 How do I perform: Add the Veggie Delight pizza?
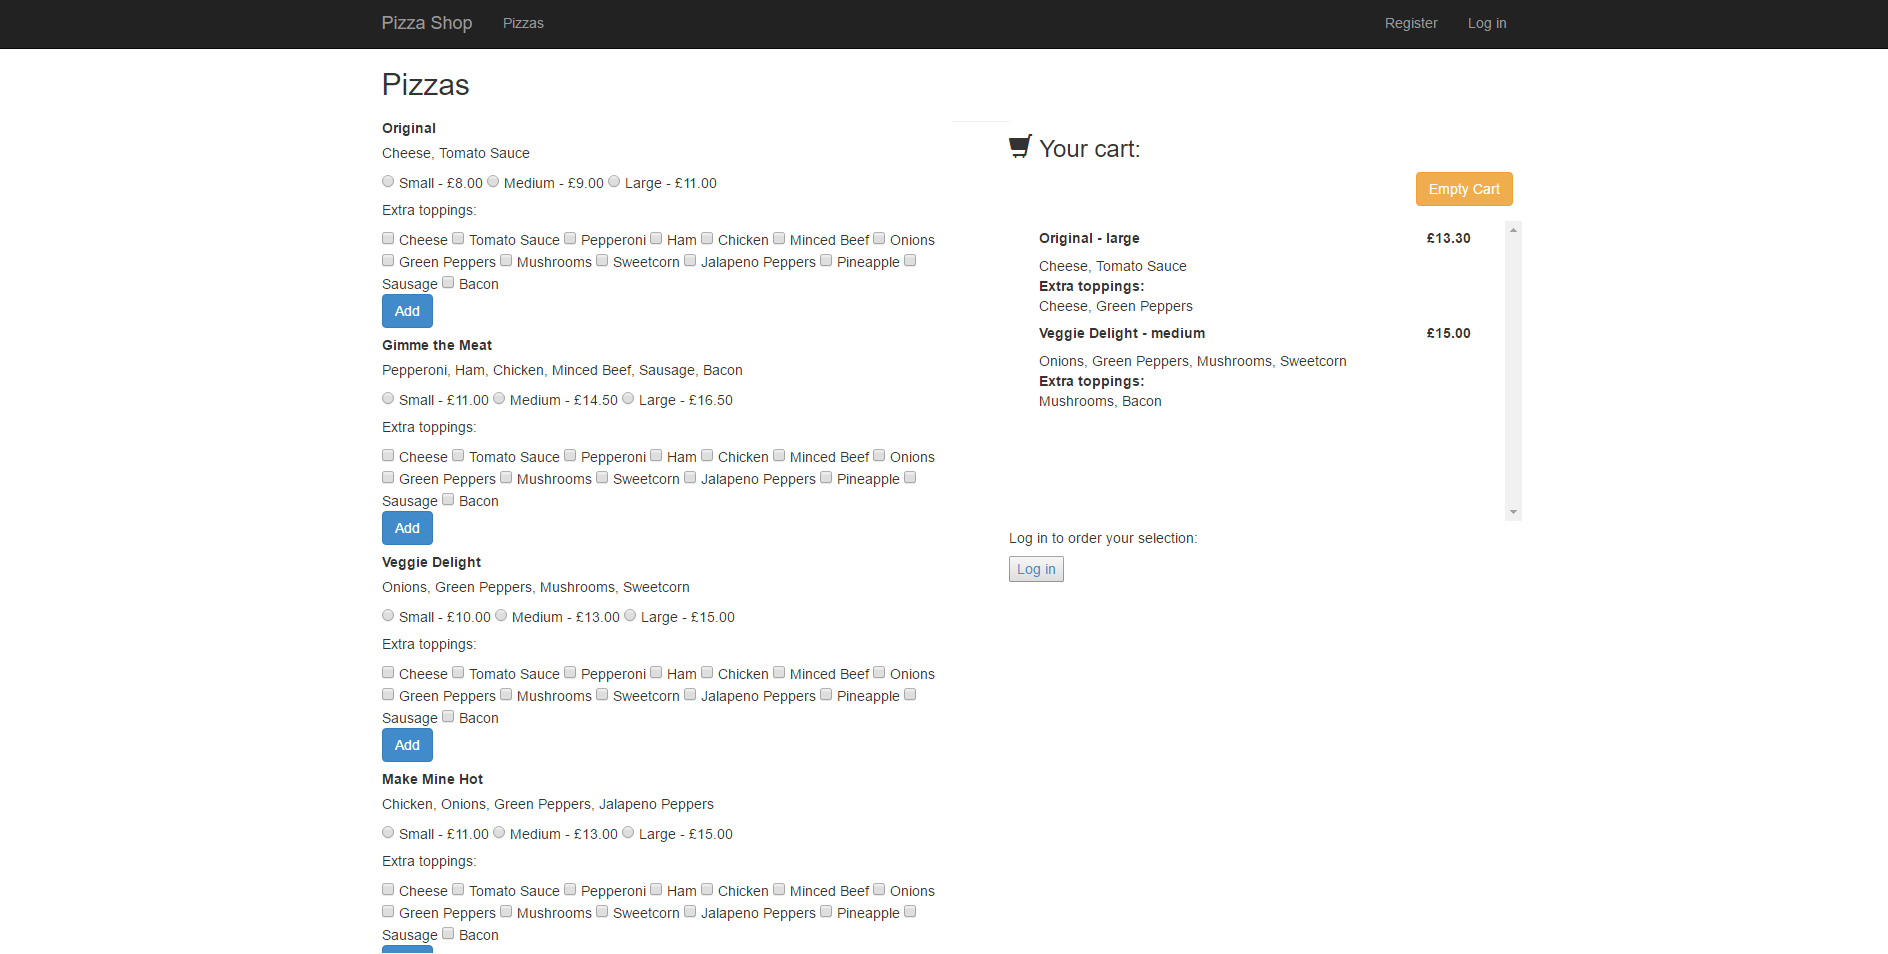tap(407, 745)
